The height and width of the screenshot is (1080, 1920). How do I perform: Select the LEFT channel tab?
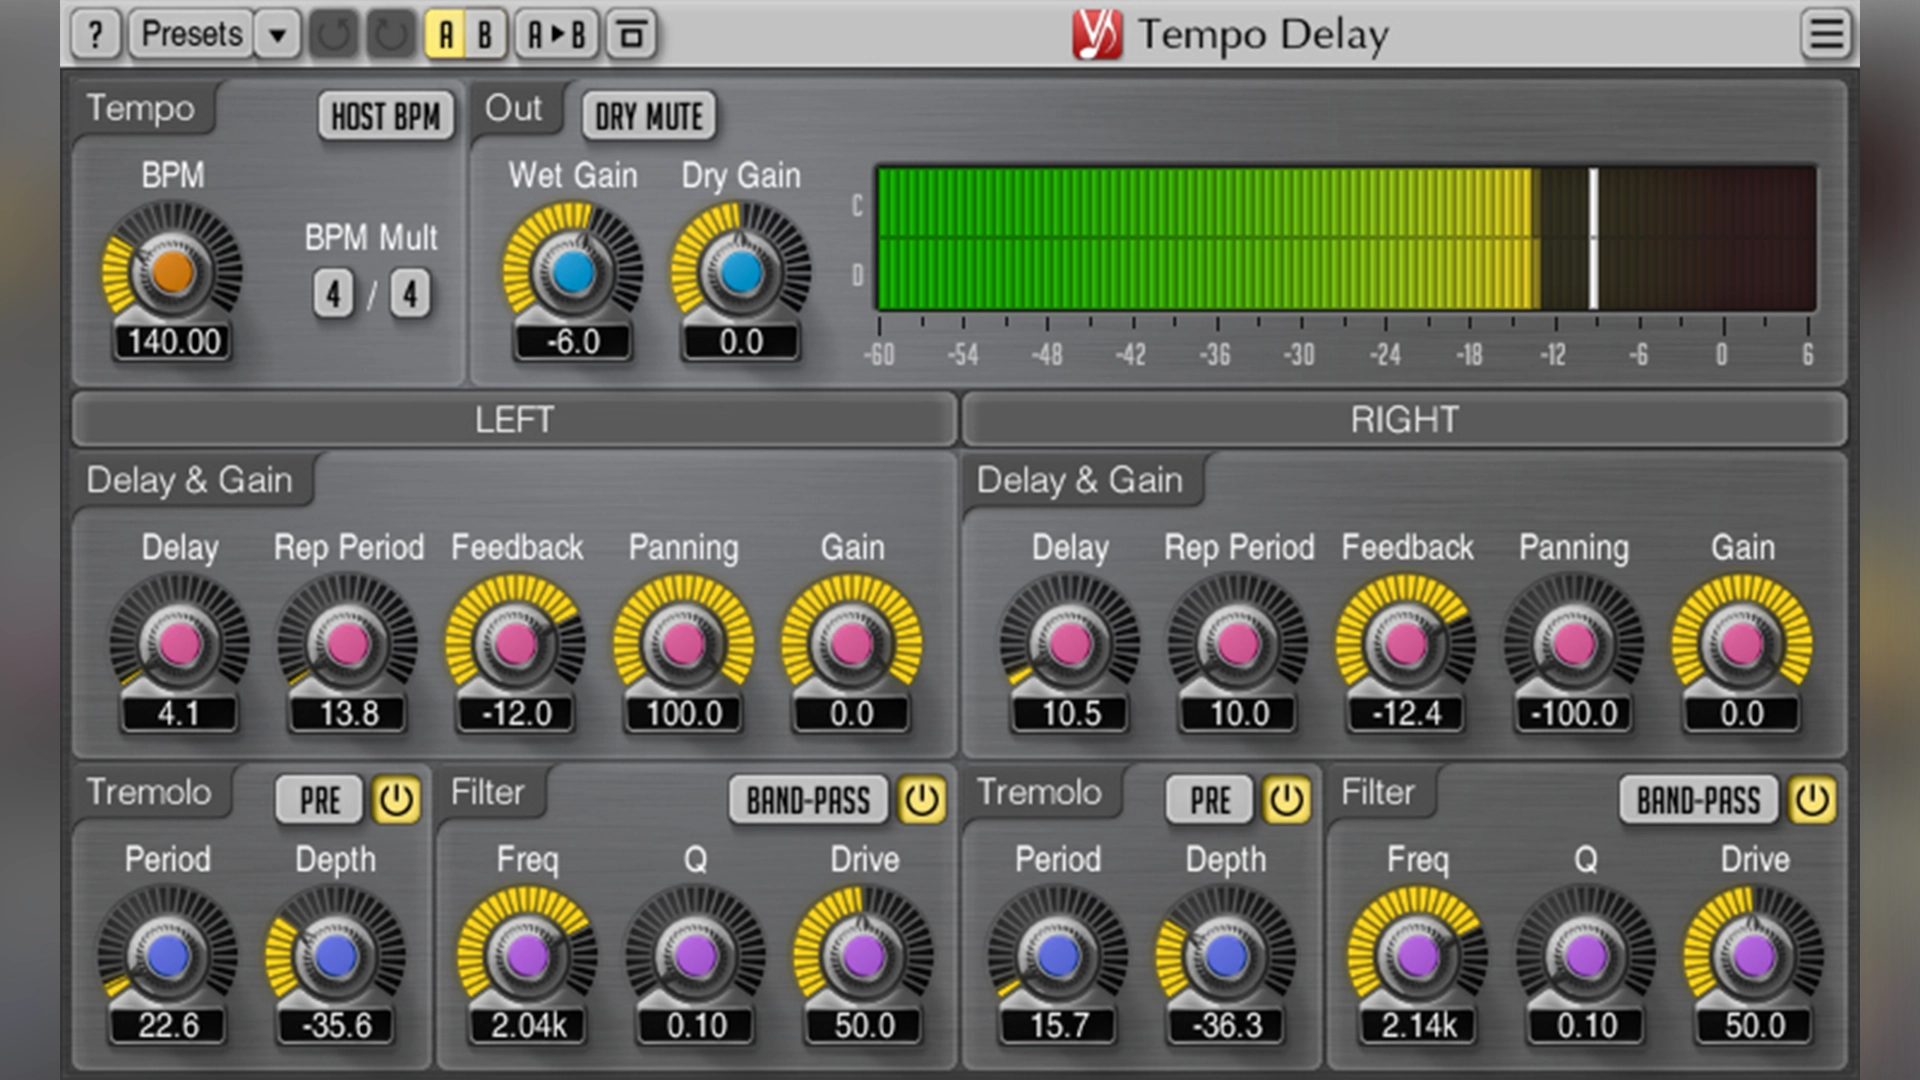point(514,420)
